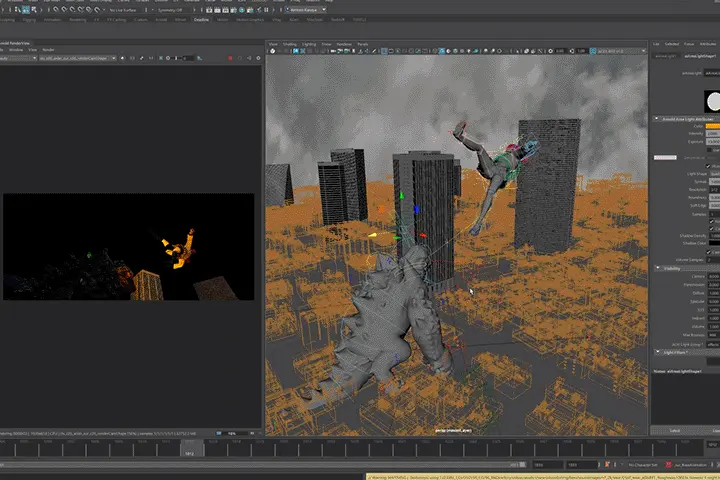Click the color temperature slider in Attribute Editor

(x=665, y=158)
